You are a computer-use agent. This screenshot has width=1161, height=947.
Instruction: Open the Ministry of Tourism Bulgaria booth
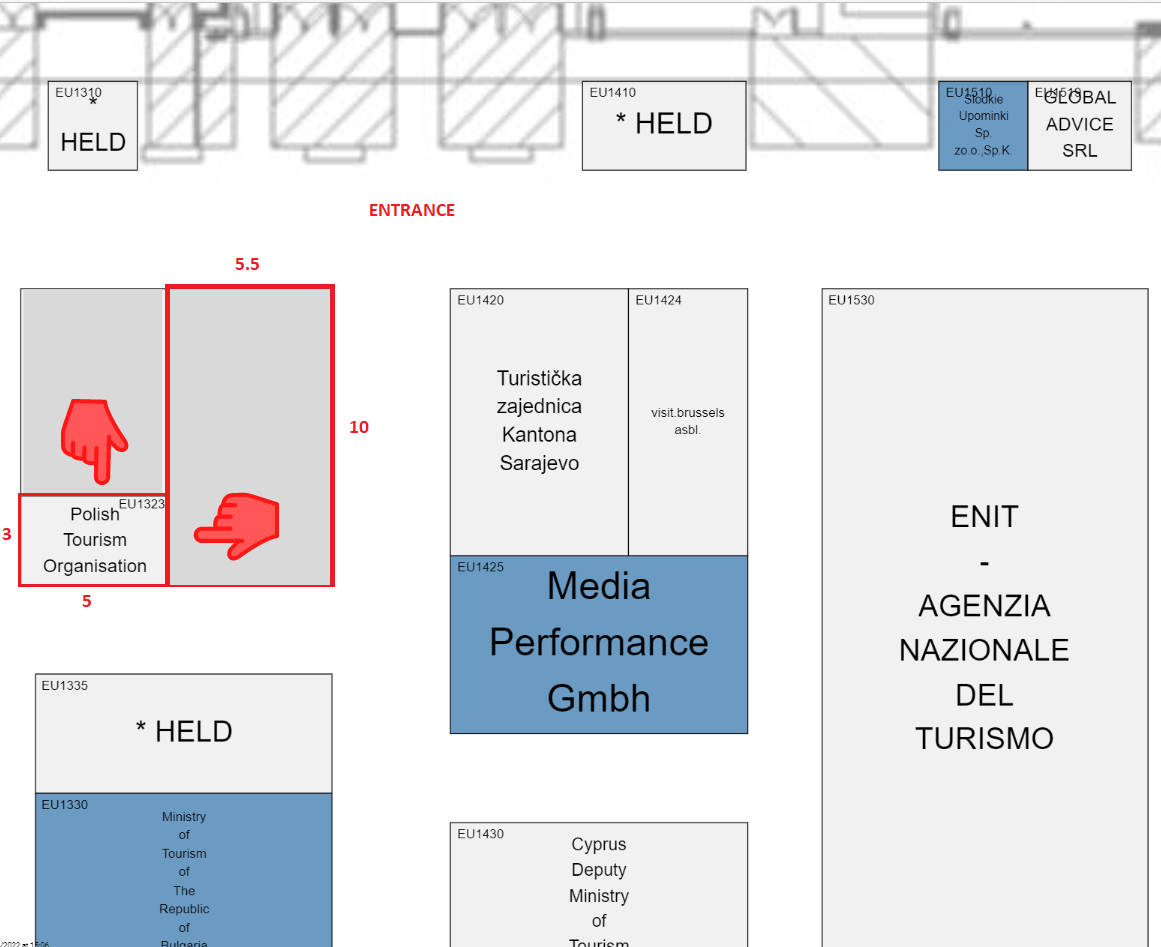[x=184, y=870]
